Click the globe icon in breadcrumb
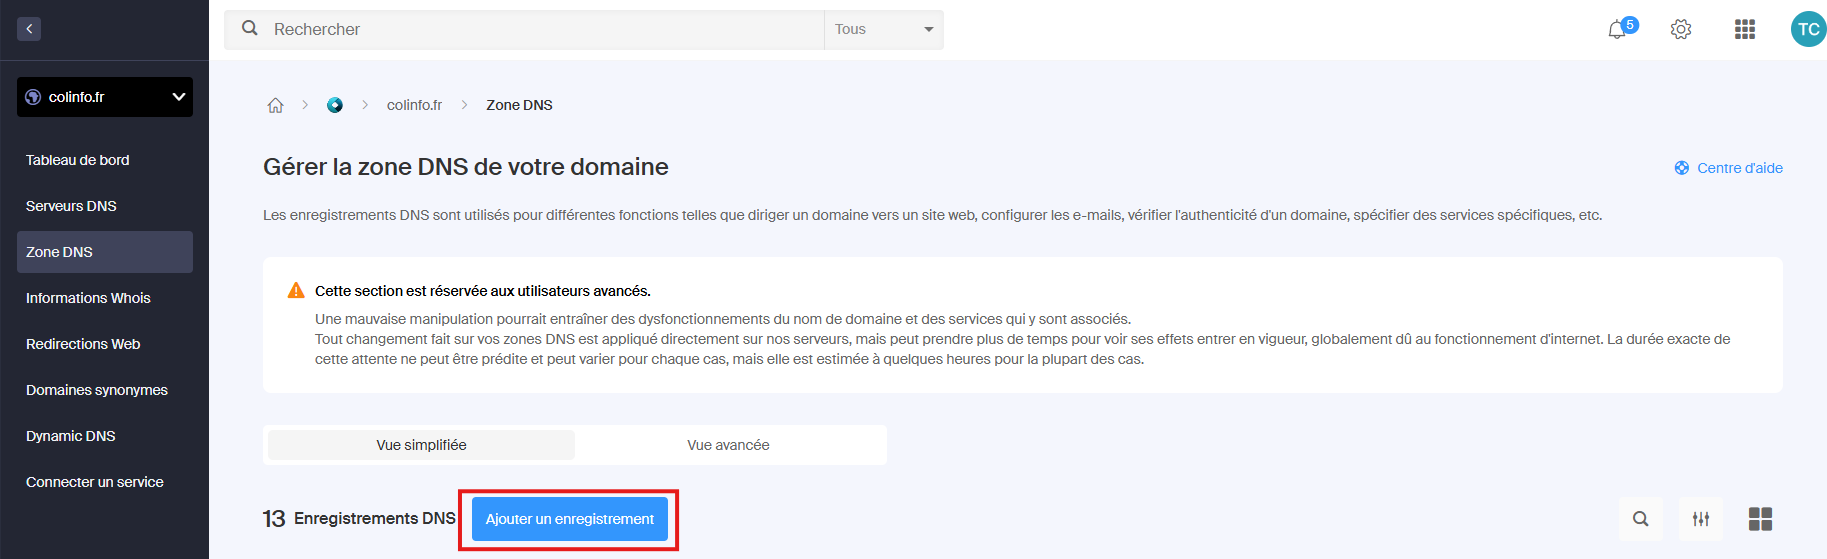Screen dimensions: 1827x559 [x=335, y=105]
